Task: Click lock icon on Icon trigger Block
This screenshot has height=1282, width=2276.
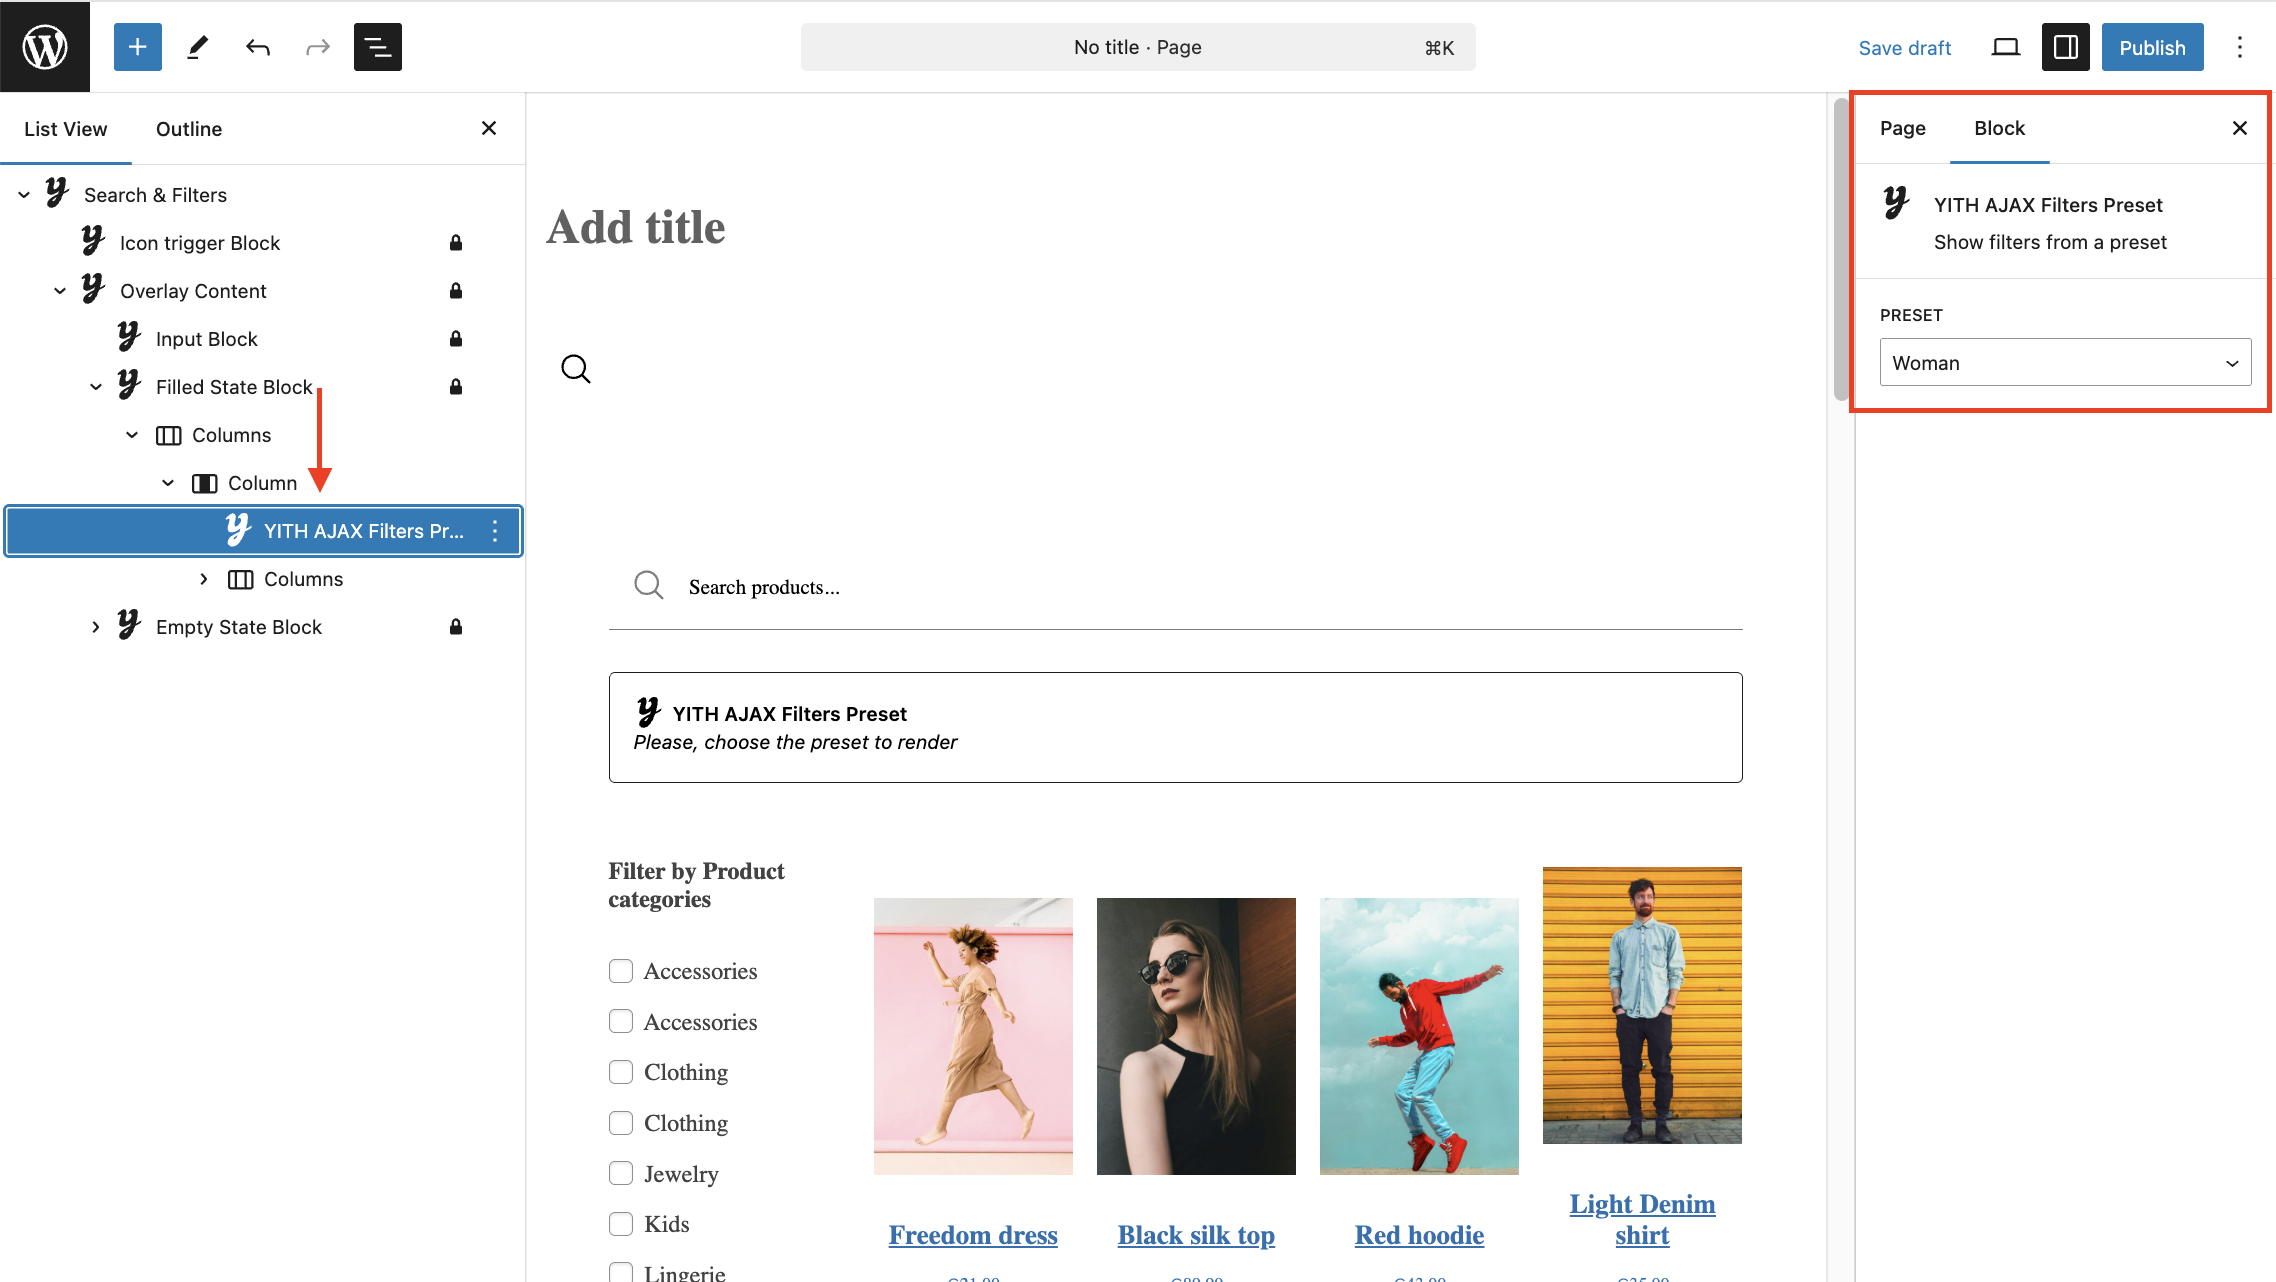Action: tap(456, 243)
